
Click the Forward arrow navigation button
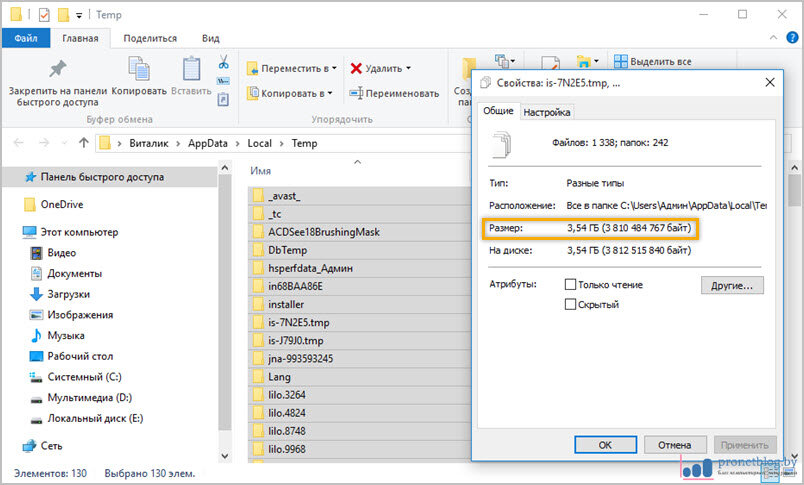(44, 143)
